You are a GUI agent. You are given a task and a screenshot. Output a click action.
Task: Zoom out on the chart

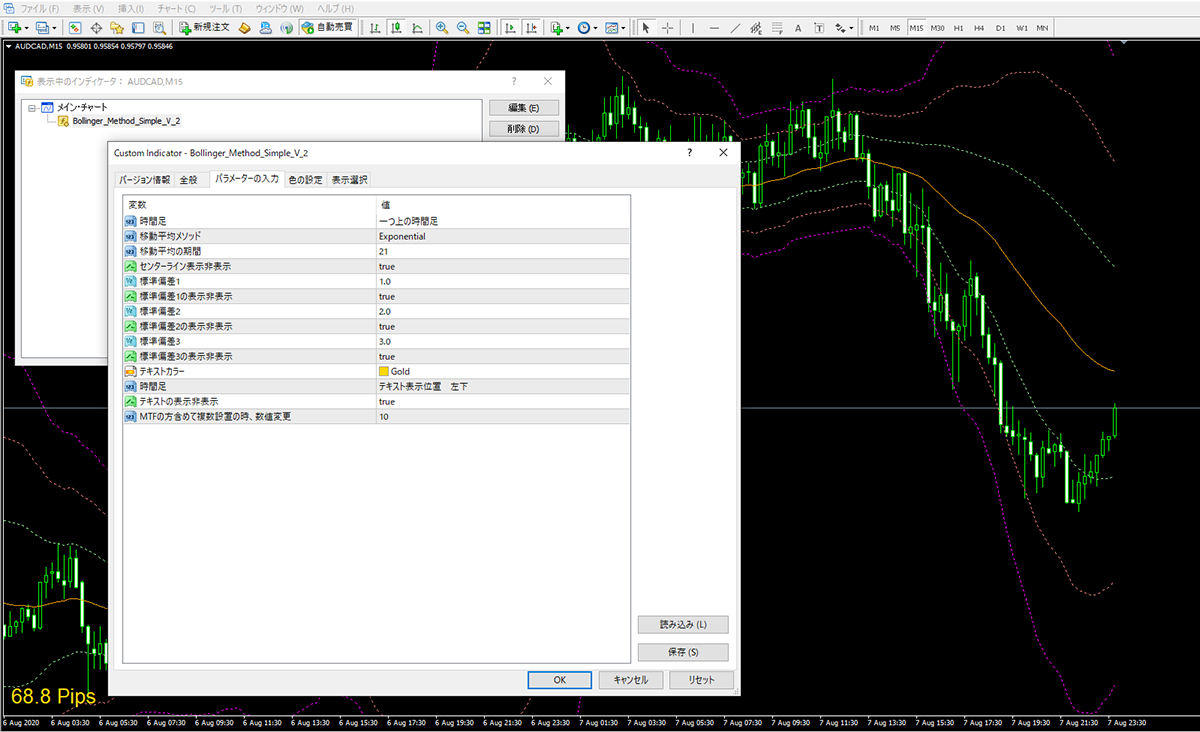click(x=463, y=27)
